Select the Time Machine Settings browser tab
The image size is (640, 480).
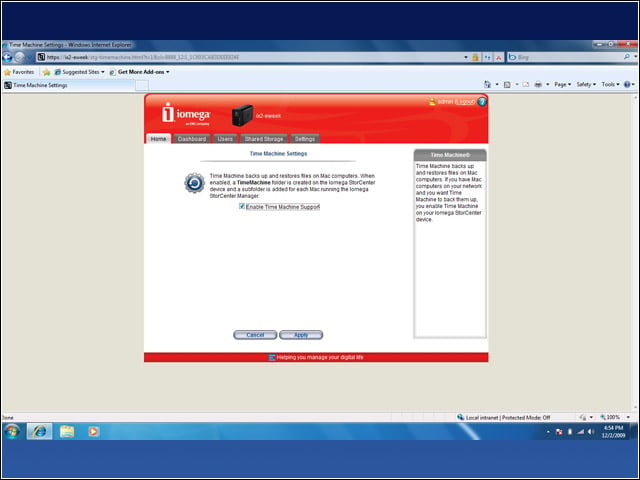click(x=69, y=85)
